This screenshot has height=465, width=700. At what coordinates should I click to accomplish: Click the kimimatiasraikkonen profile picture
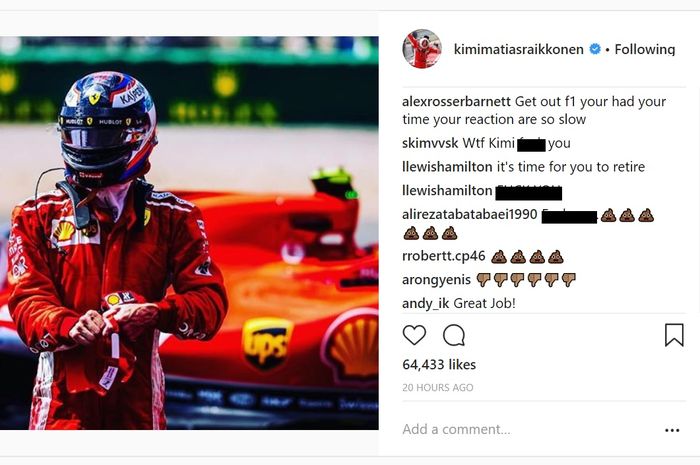[422, 49]
